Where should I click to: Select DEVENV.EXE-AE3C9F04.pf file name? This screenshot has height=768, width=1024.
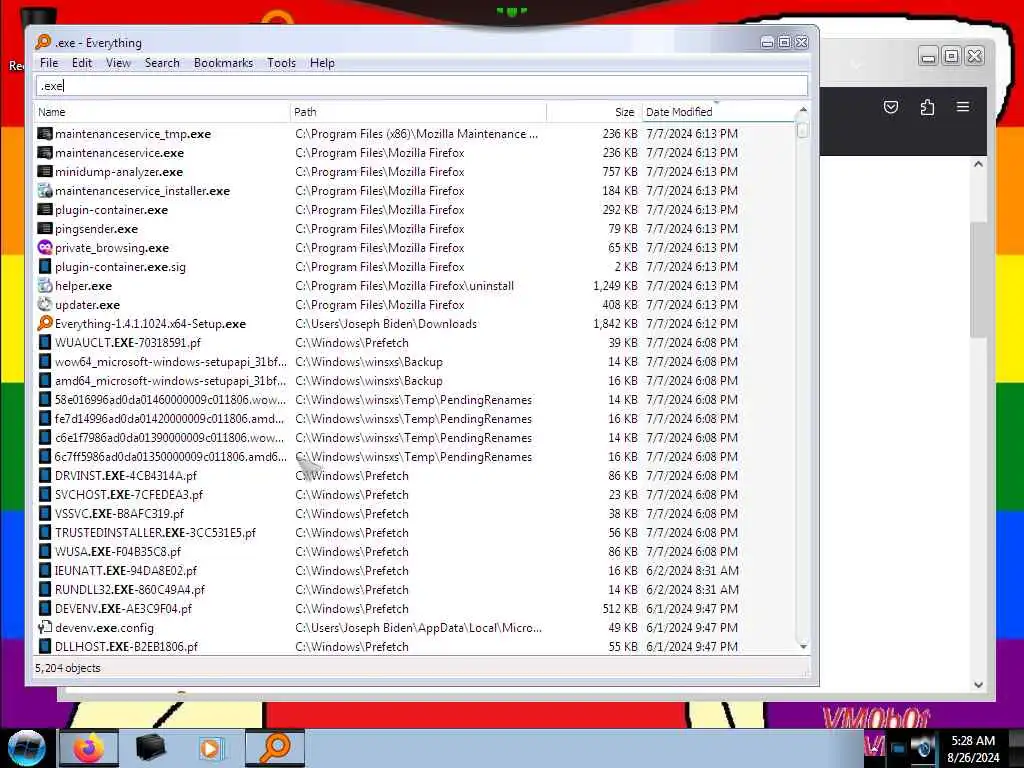123,609
